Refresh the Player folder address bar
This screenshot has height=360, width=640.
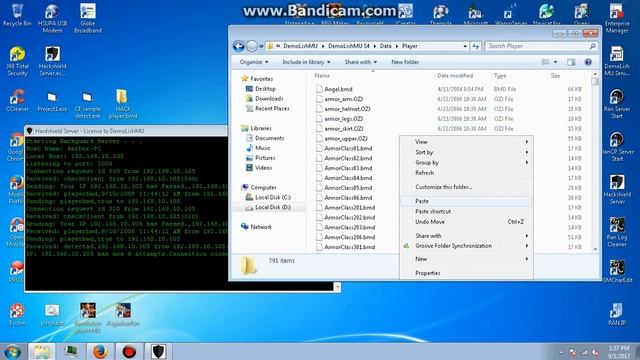476,46
